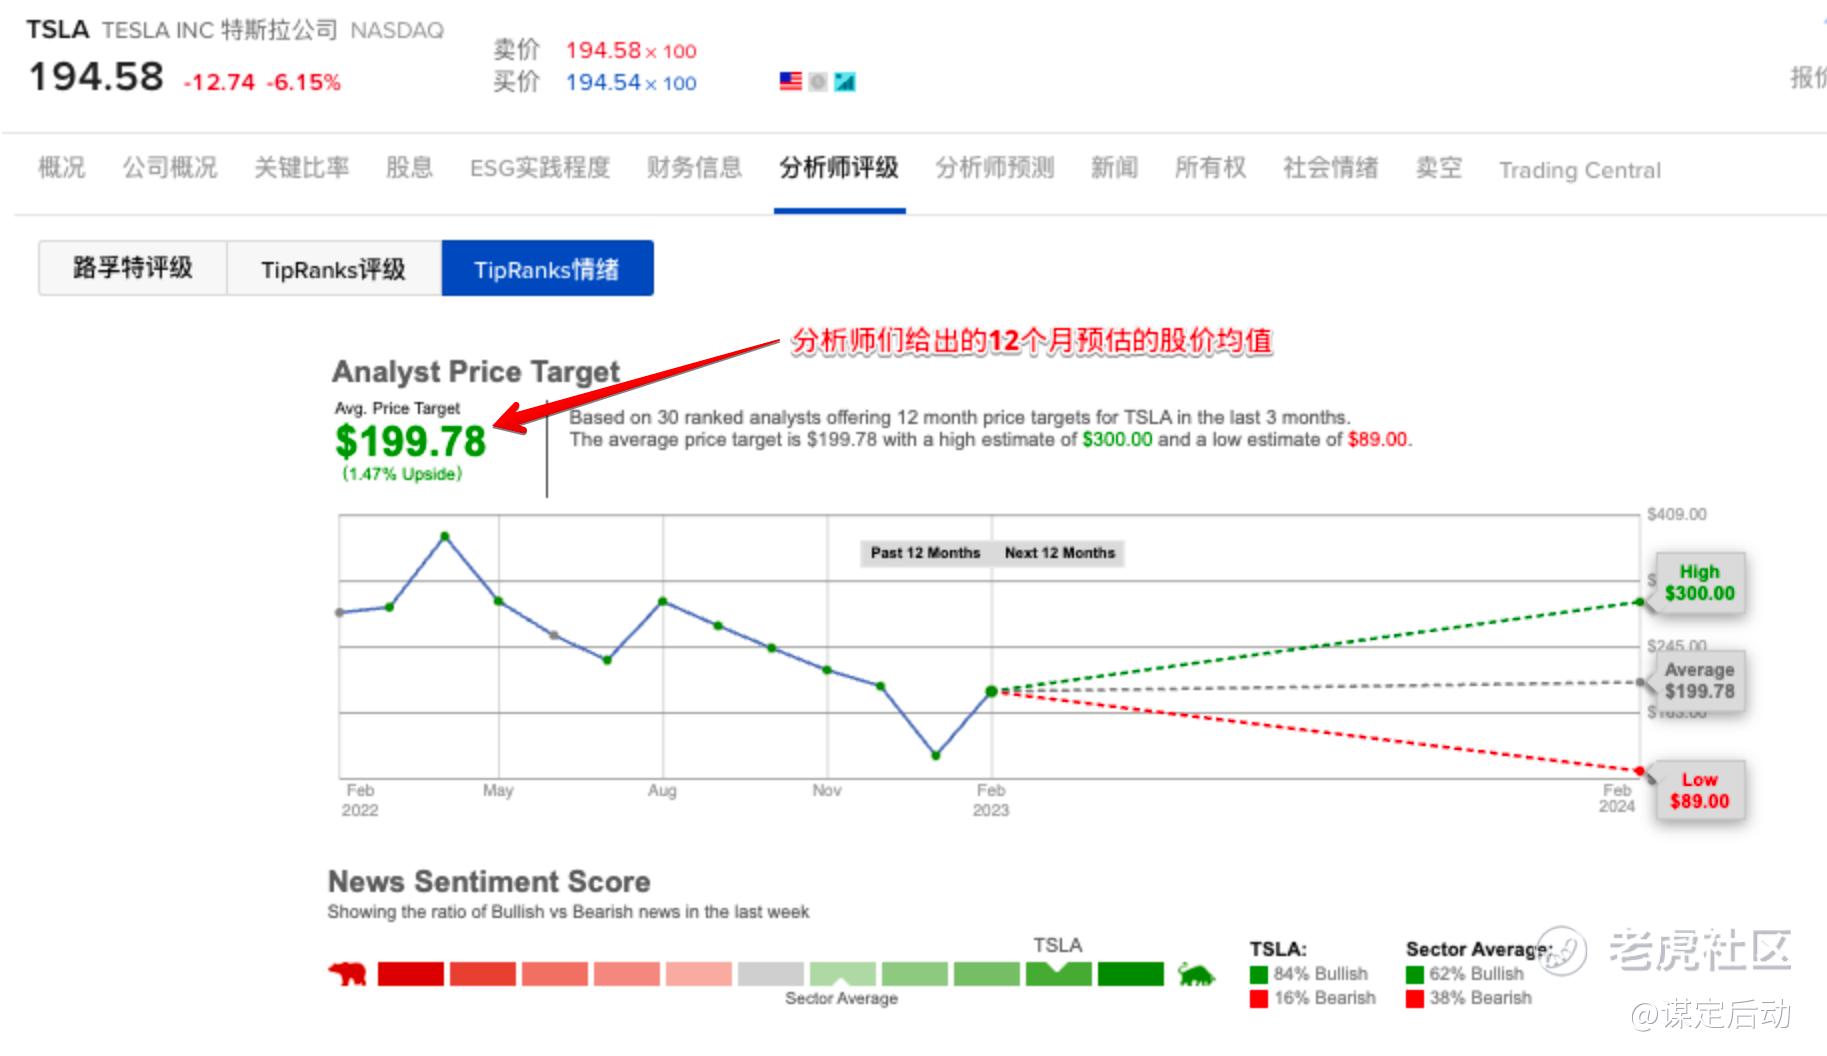1827x1056 pixels.
Task: Click the red bear icon
Action: (348, 973)
